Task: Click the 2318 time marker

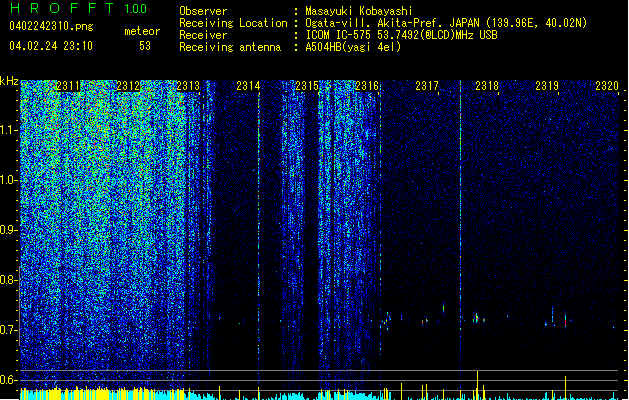Action: tap(487, 86)
